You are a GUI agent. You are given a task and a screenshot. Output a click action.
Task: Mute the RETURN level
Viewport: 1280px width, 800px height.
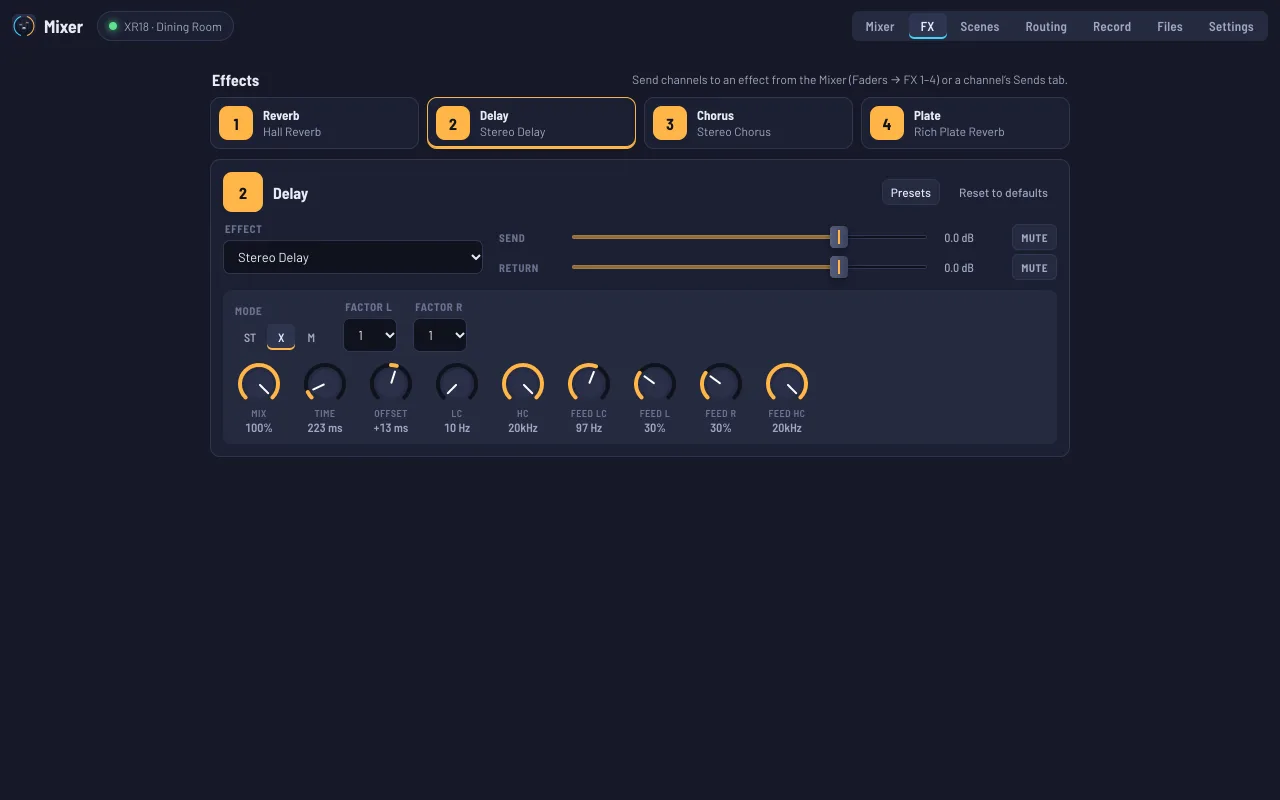tap(1034, 268)
